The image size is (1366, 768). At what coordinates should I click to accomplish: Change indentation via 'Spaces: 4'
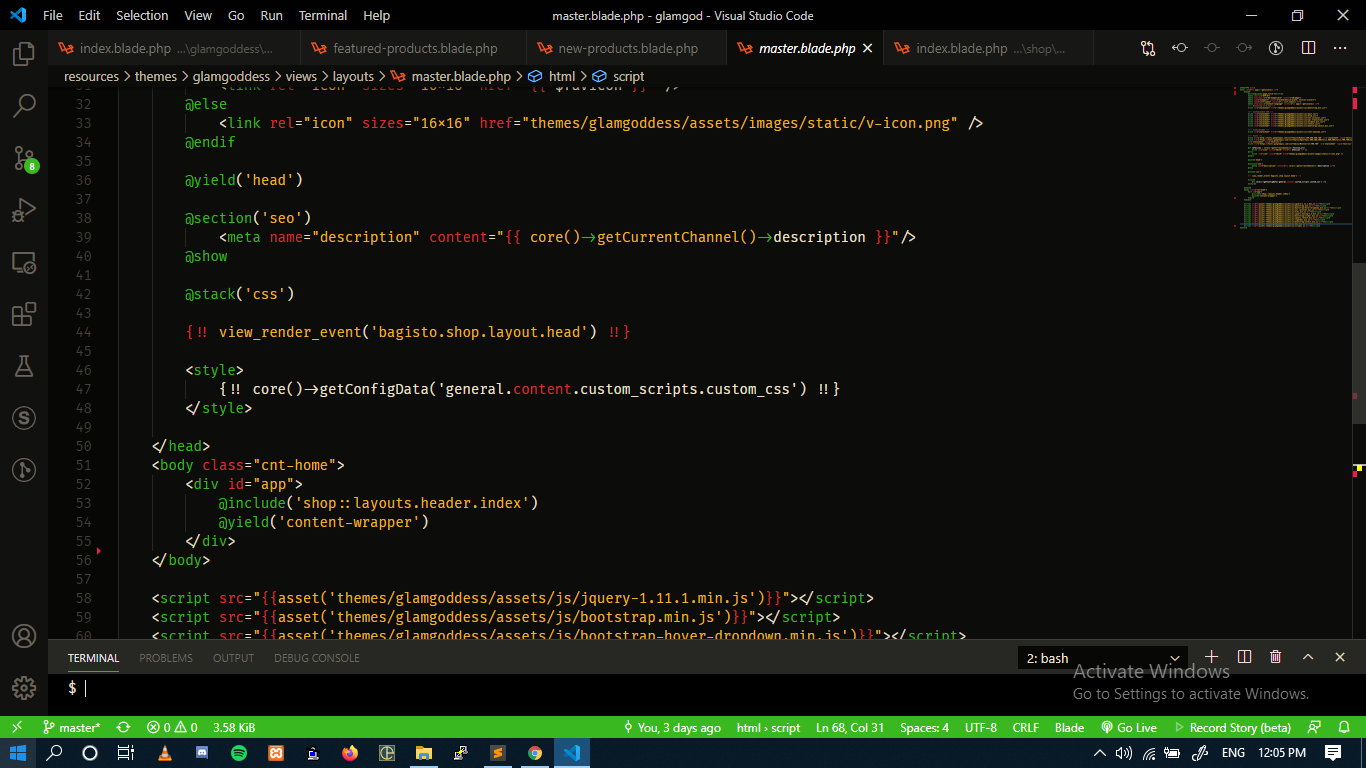point(924,728)
